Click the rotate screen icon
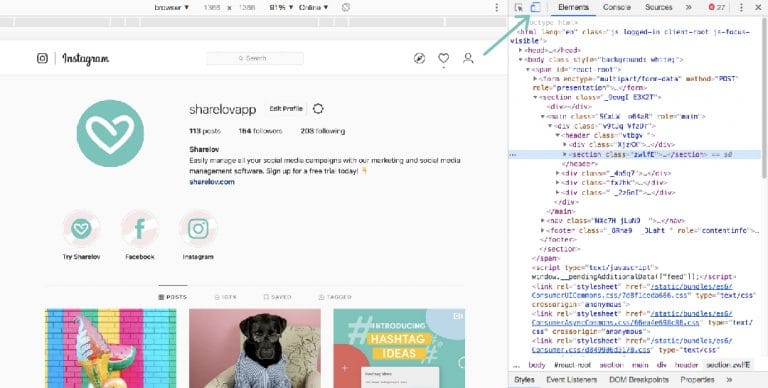This screenshot has height=388, width=768. click(x=346, y=7)
